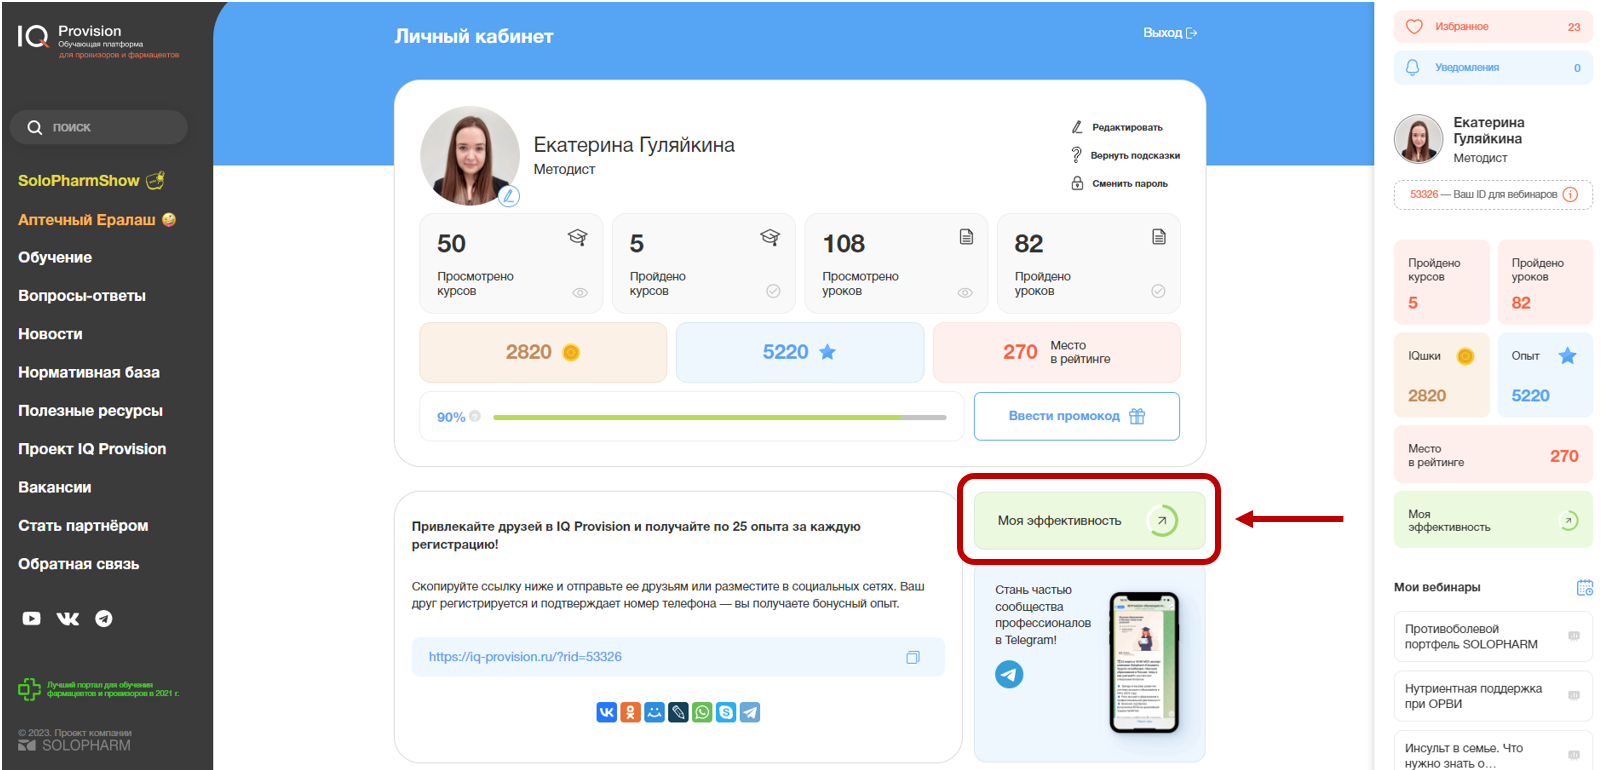1615x770 pixels.
Task: Click the document icon on the 108 card
Action: coord(966,237)
